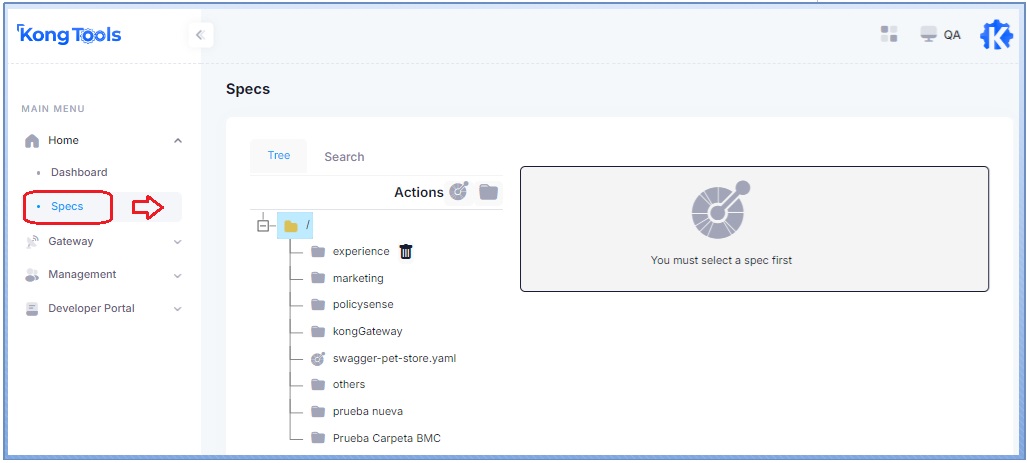Image resolution: width=1027 pixels, height=463 pixels.
Task: Click the Kong user avatar icon
Action: click(995, 35)
